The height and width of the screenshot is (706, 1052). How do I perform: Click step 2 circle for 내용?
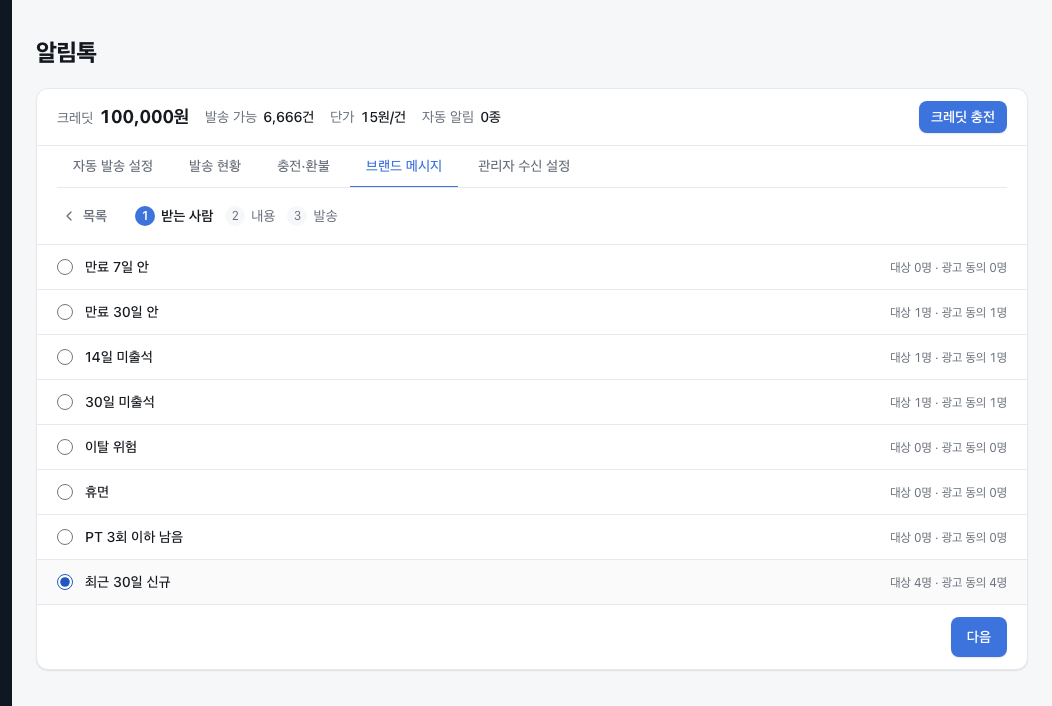[235, 216]
